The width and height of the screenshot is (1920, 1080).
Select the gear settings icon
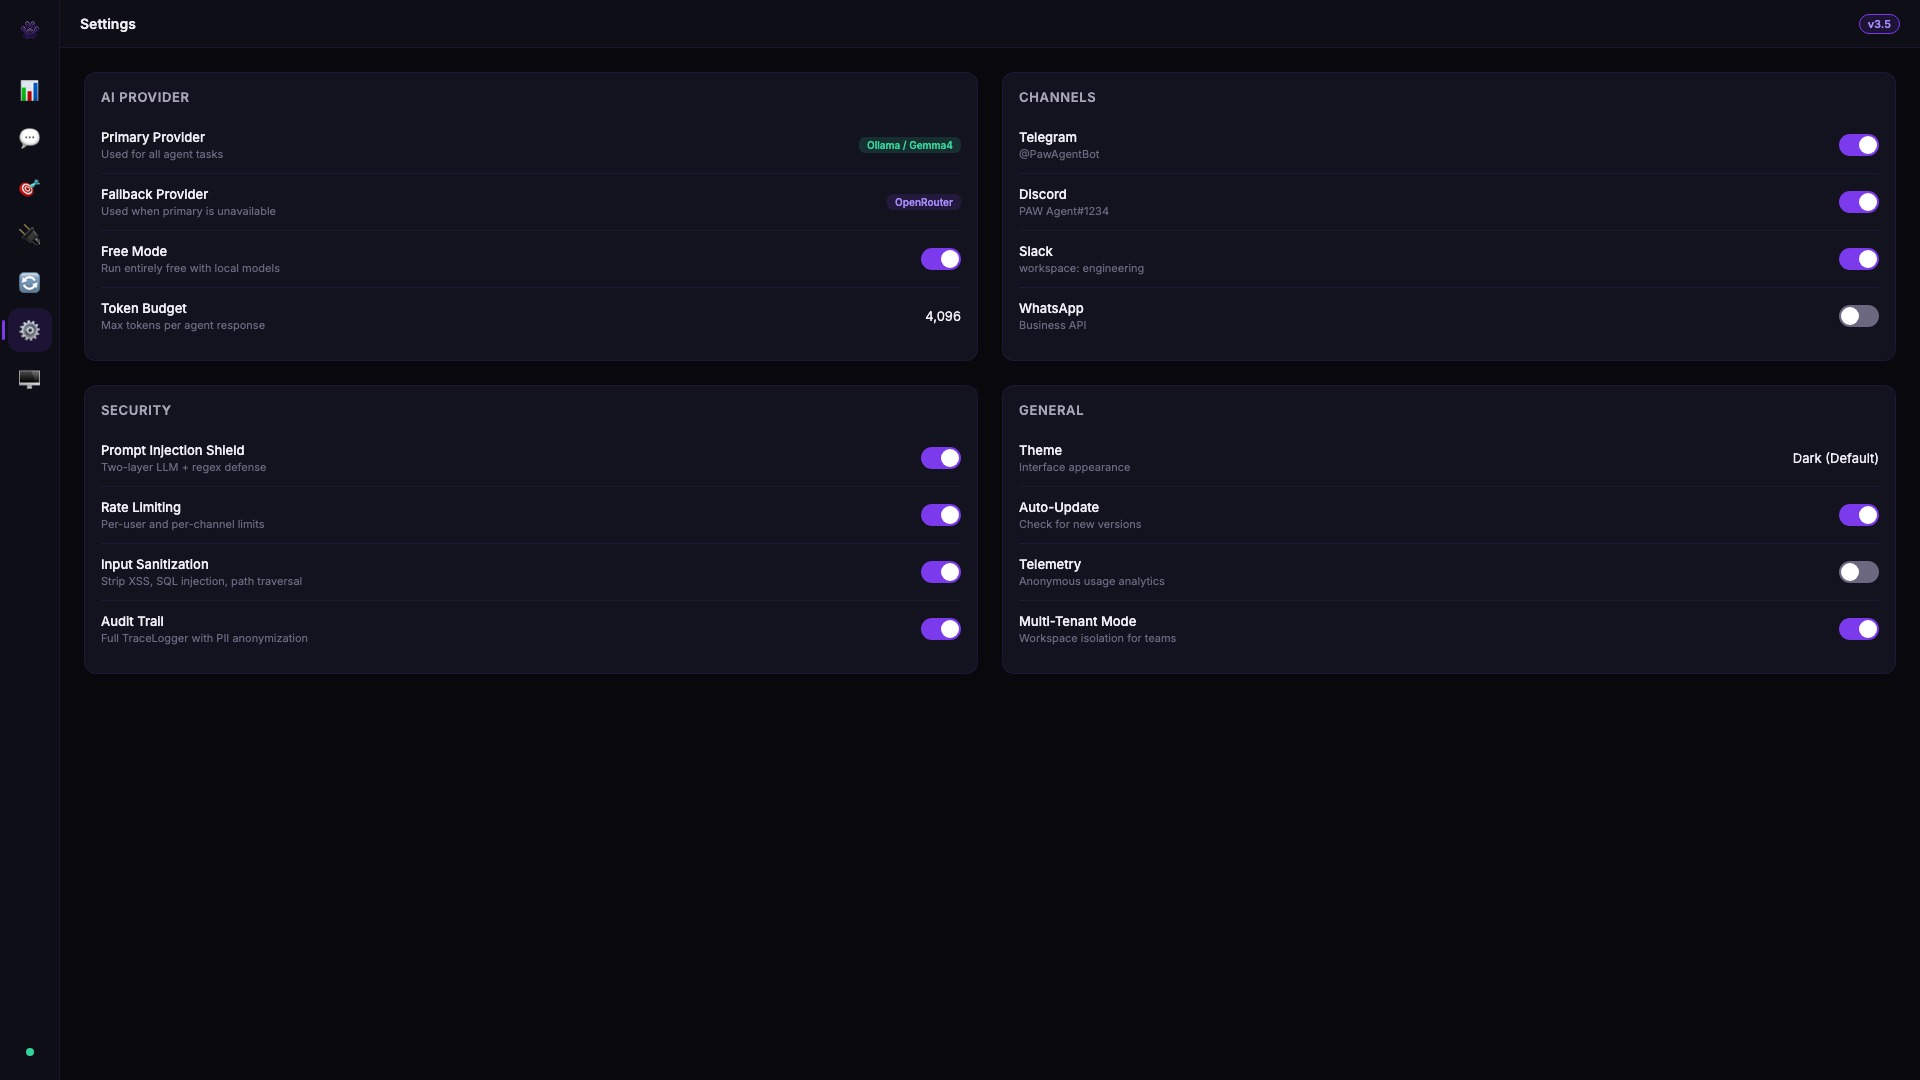click(30, 330)
